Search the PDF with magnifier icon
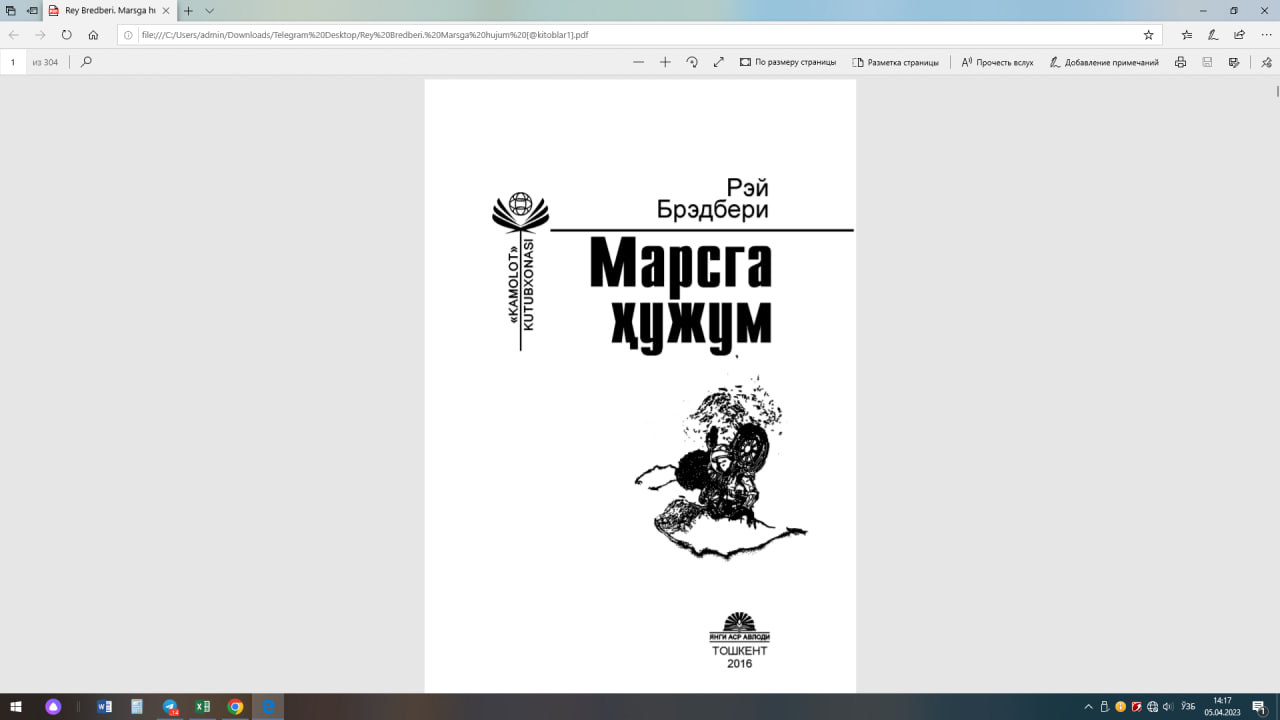 click(x=86, y=62)
